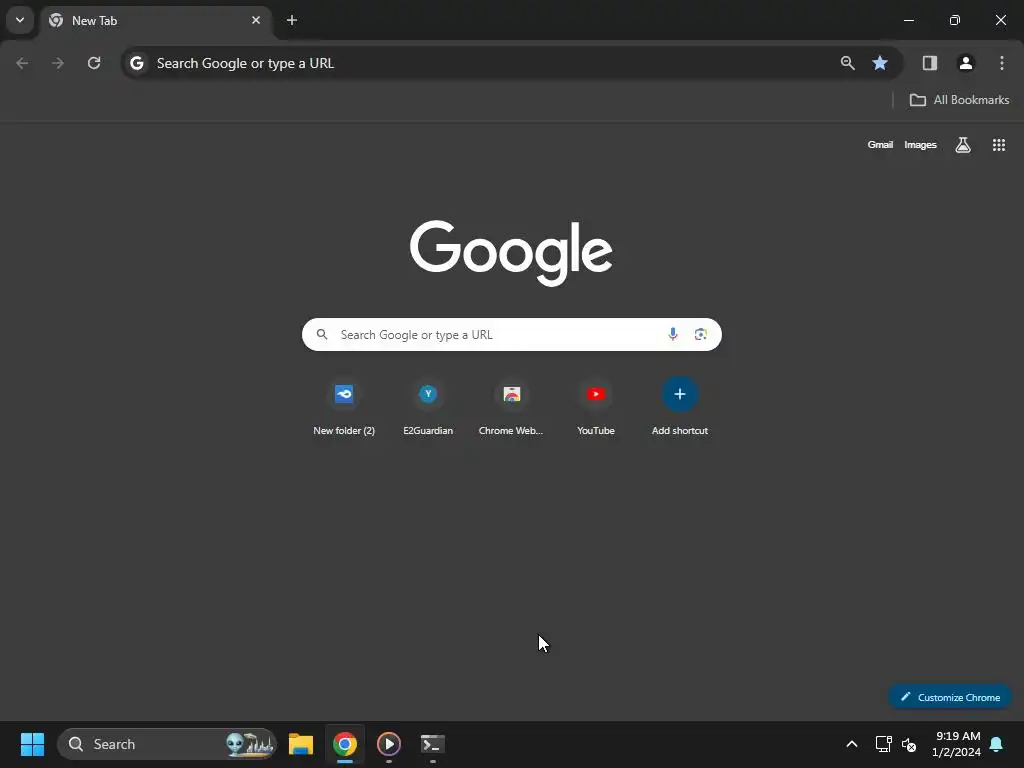Reload the current page

tap(94, 63)
